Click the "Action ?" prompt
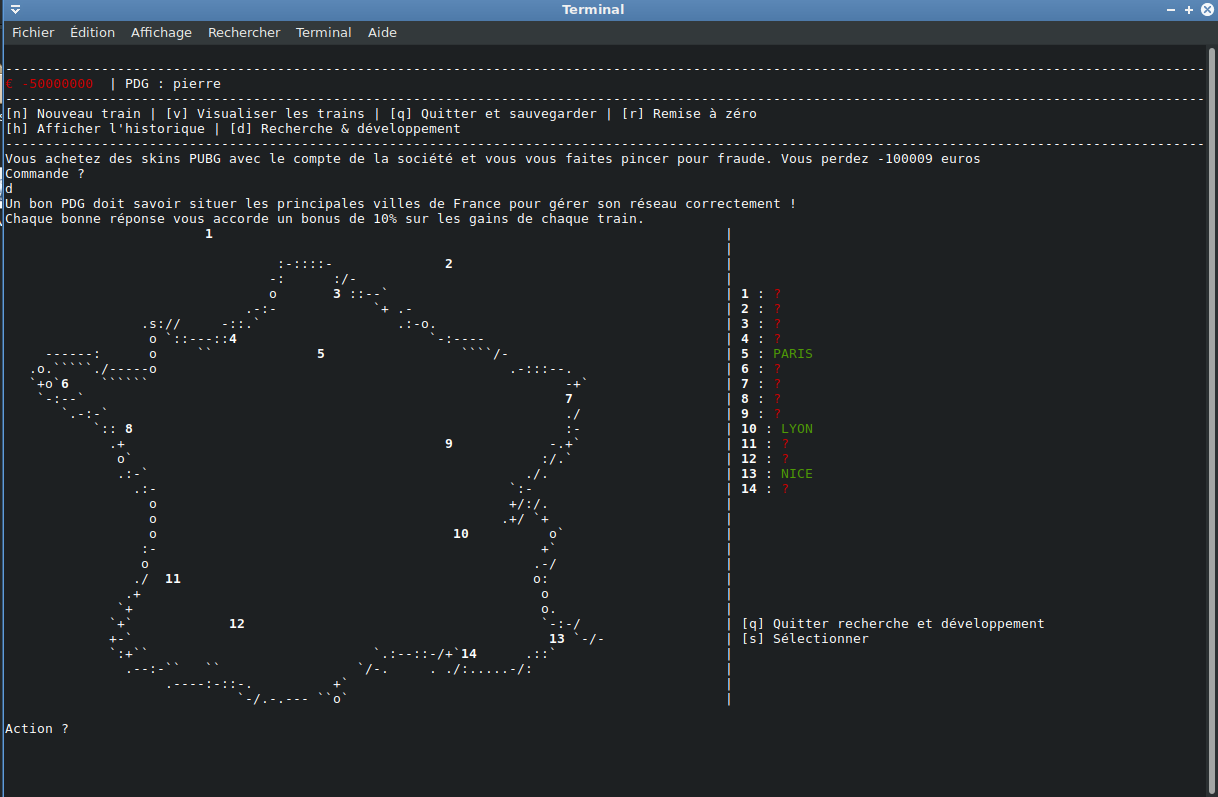 pyautogui.click(x=37, y=729)
